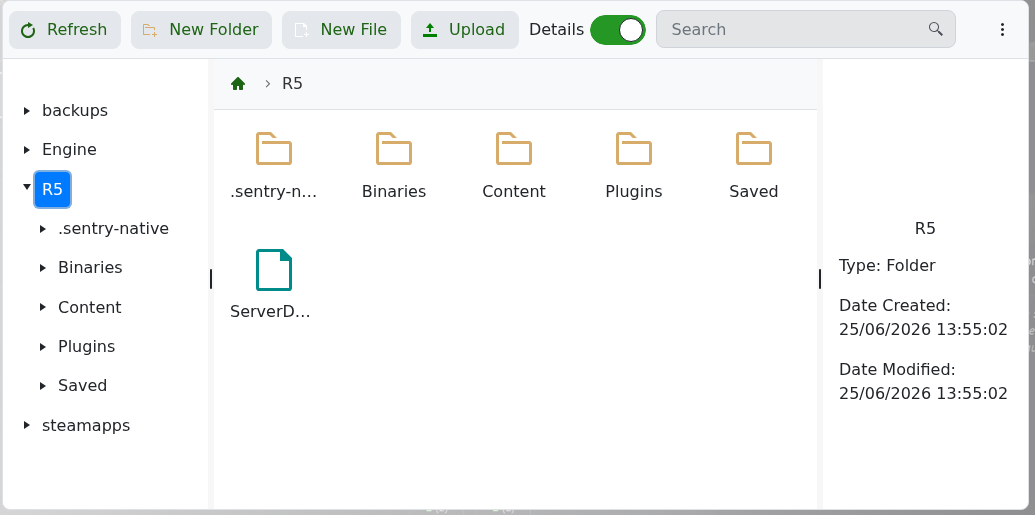Viewport: 1035px width, 515px height.
Task: Create a New Folder
Action: coord(201,30)
